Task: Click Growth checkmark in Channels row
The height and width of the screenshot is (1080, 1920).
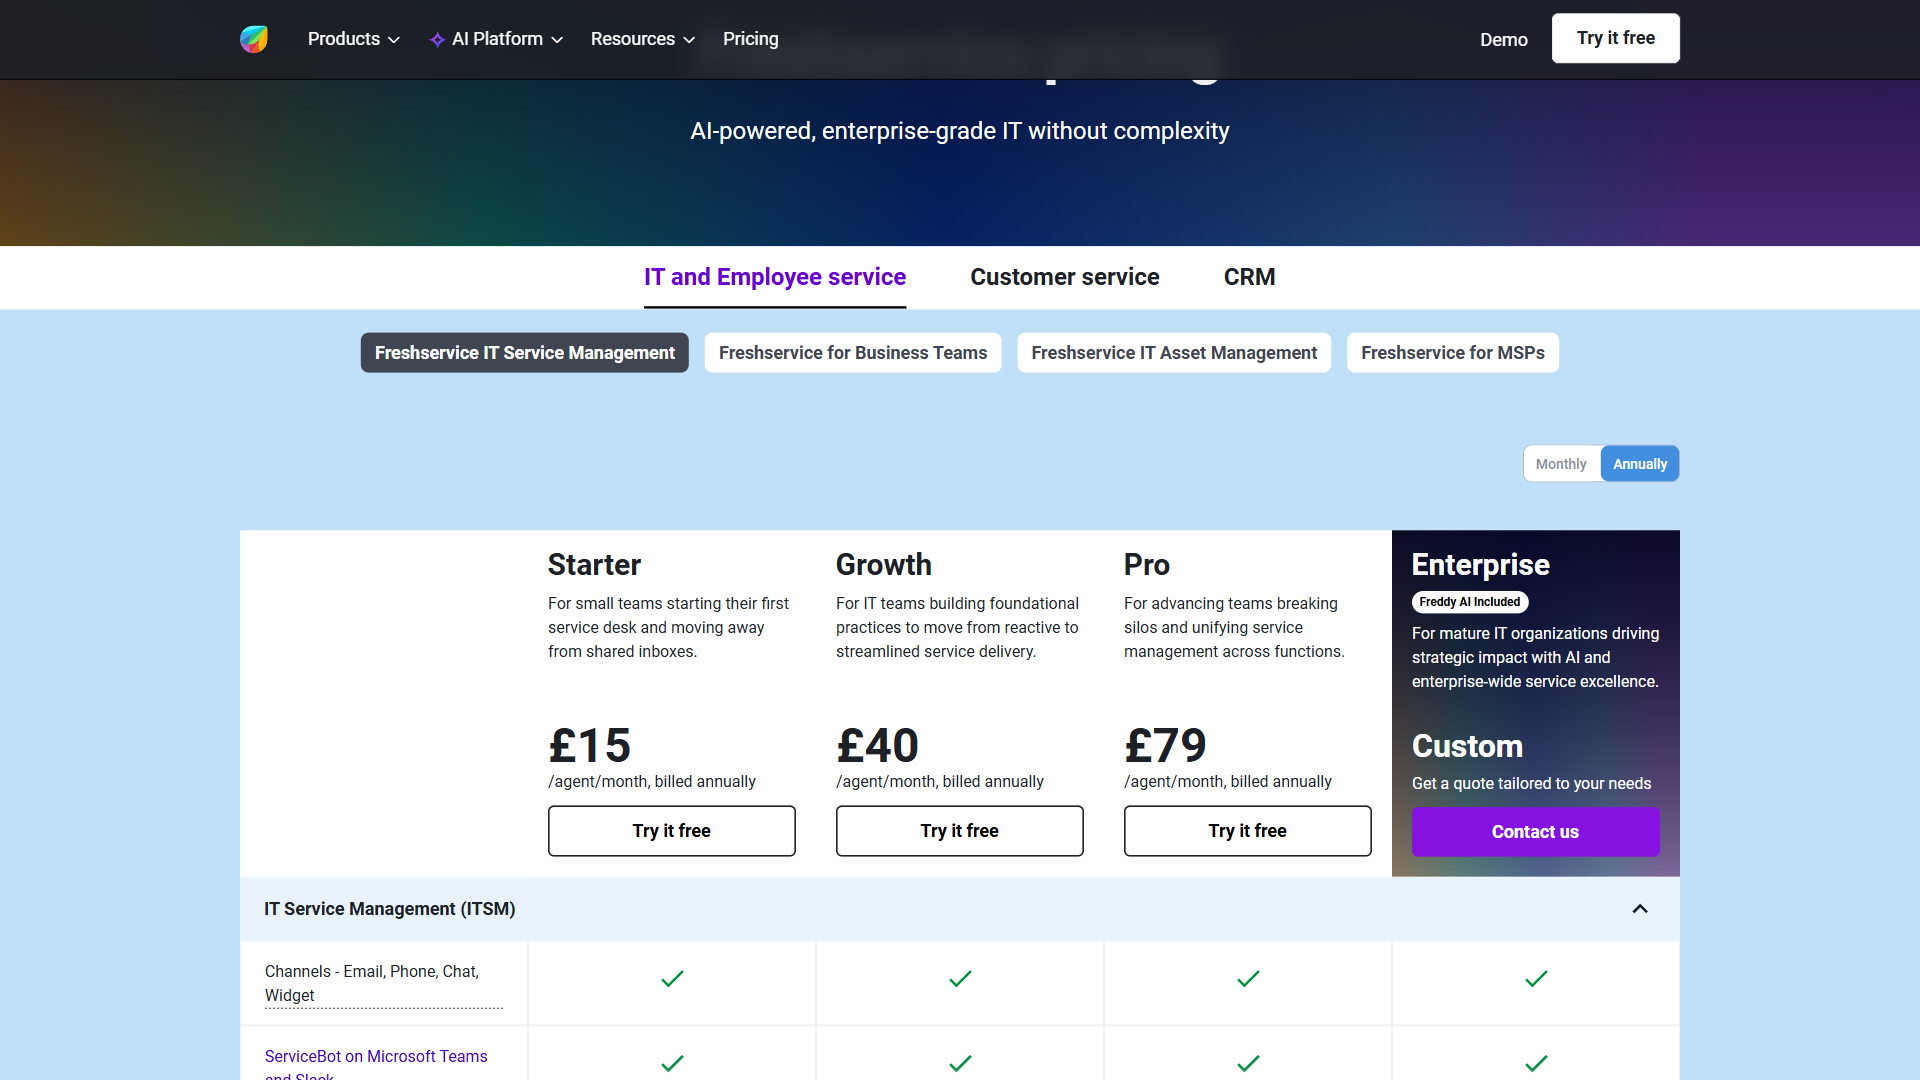Action: click(960, 979)
